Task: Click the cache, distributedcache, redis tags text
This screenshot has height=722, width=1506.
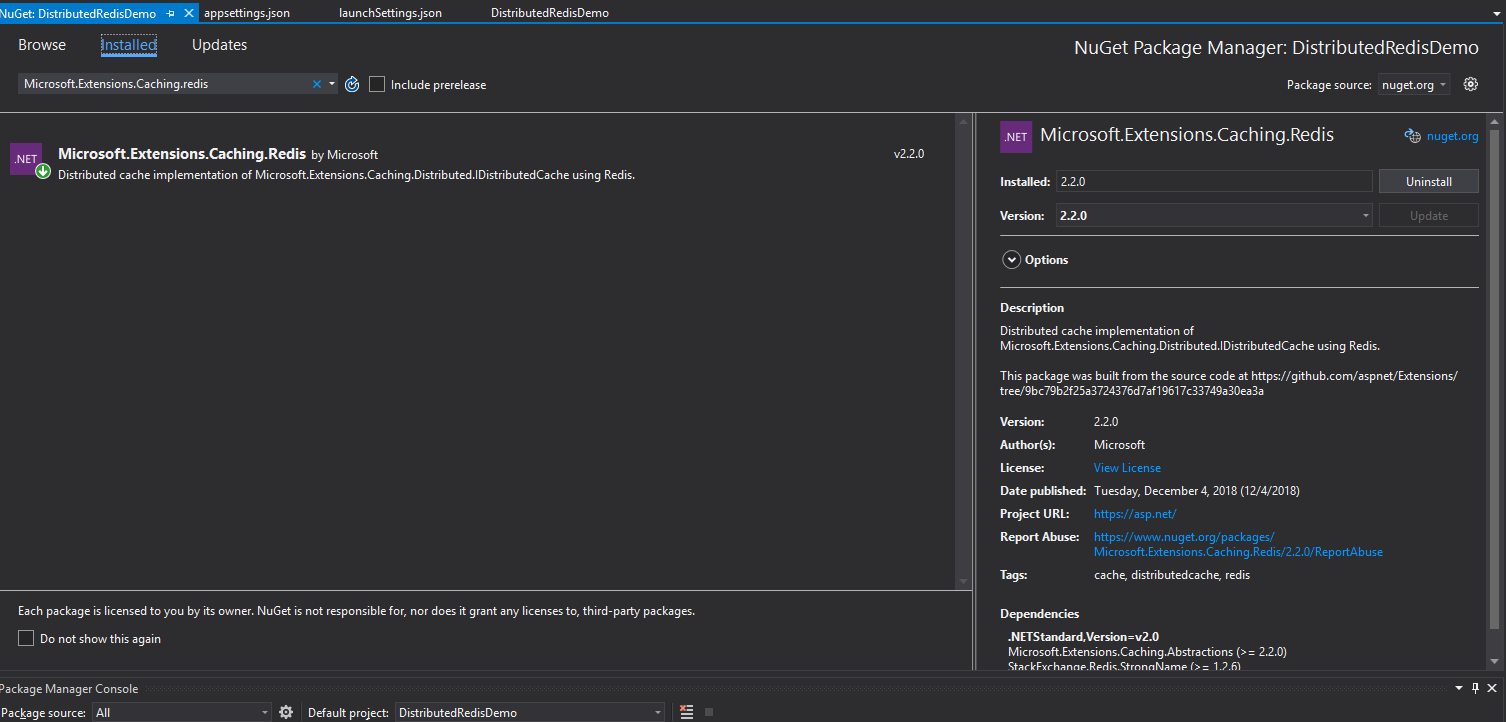Action: 1172,575
